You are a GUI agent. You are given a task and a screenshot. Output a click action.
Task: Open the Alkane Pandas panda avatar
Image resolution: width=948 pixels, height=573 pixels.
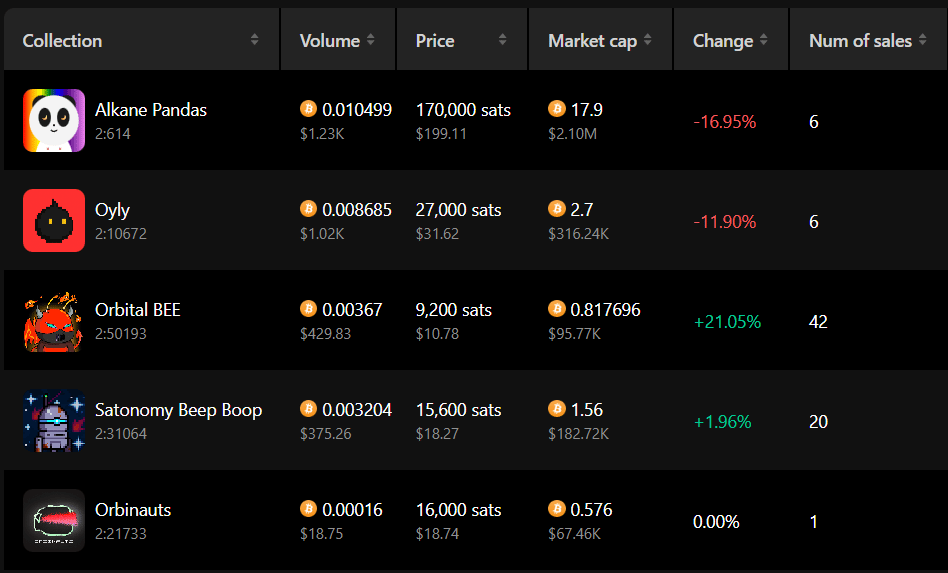54,120
